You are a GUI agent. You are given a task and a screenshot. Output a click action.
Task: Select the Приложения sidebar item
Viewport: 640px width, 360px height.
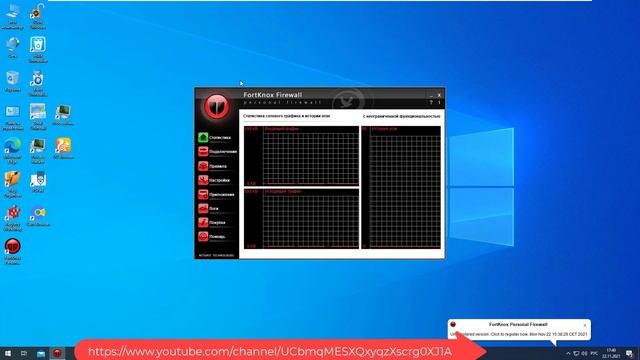click(x=216, y=194)
